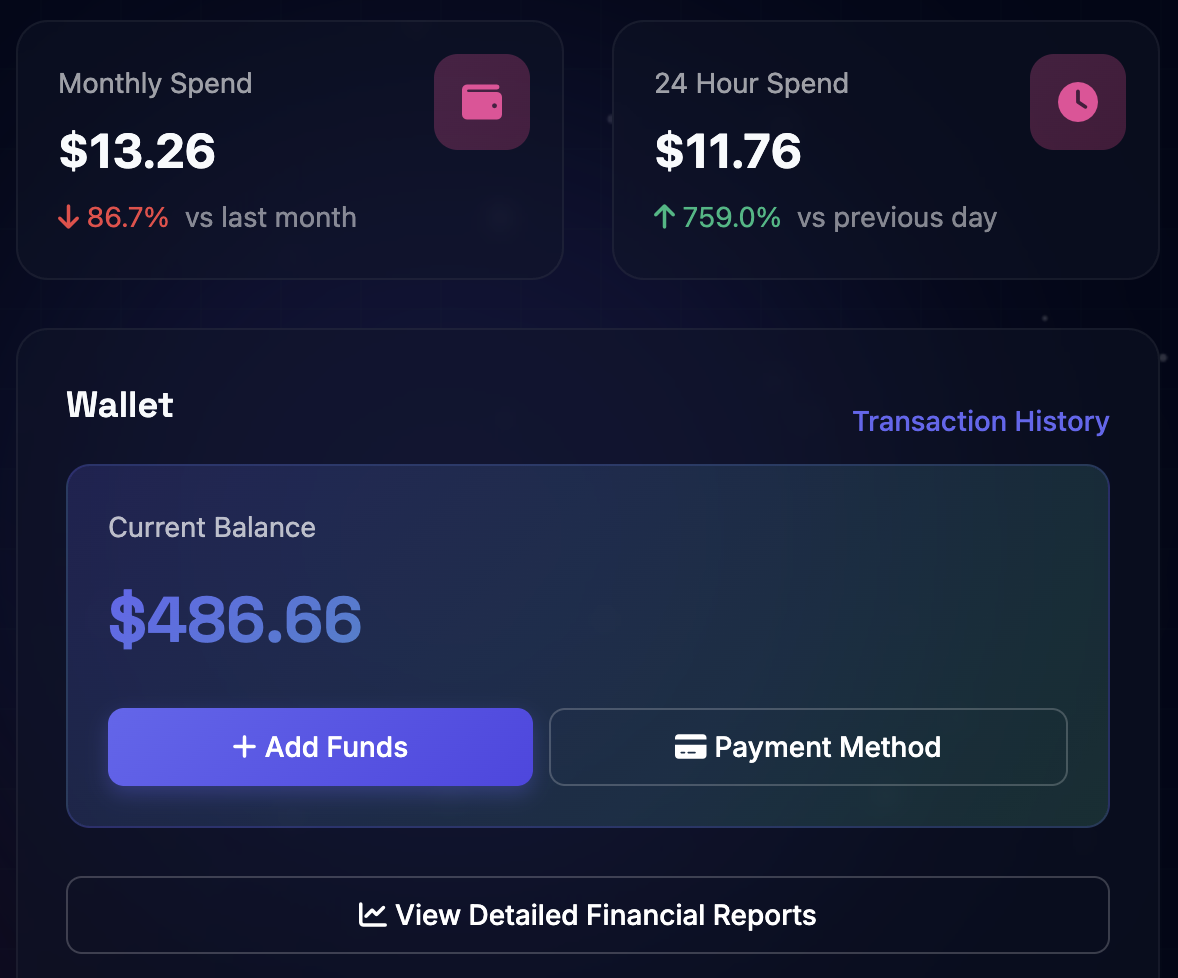This screenshot has width=1178, height=978.
Task: Click the Current Balance card background
Action: (x=588, y=645)
